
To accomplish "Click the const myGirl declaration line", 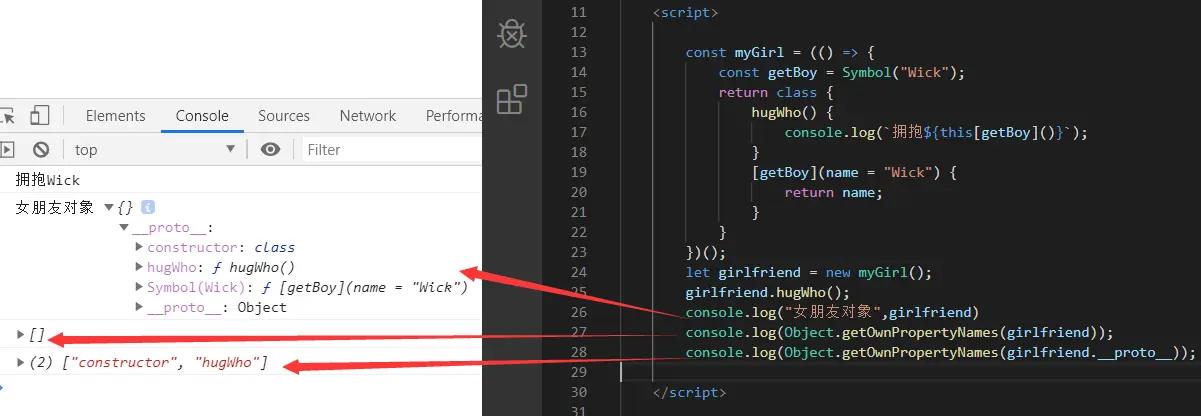I will pyautogui.click(x=780, y=52).
